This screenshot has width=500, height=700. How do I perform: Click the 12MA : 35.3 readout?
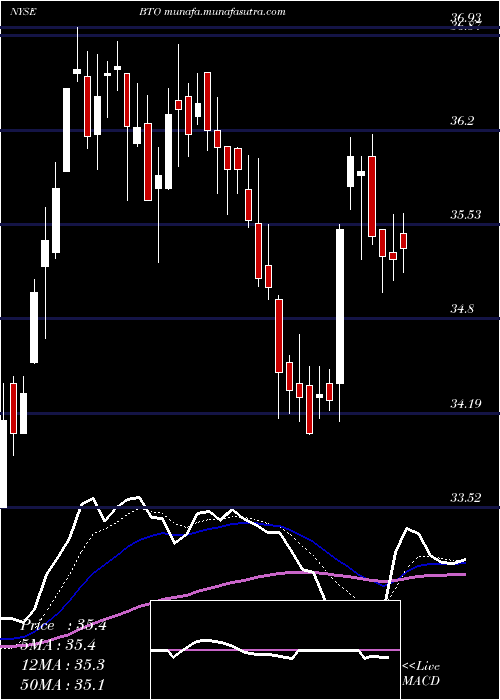pos(63,665)
